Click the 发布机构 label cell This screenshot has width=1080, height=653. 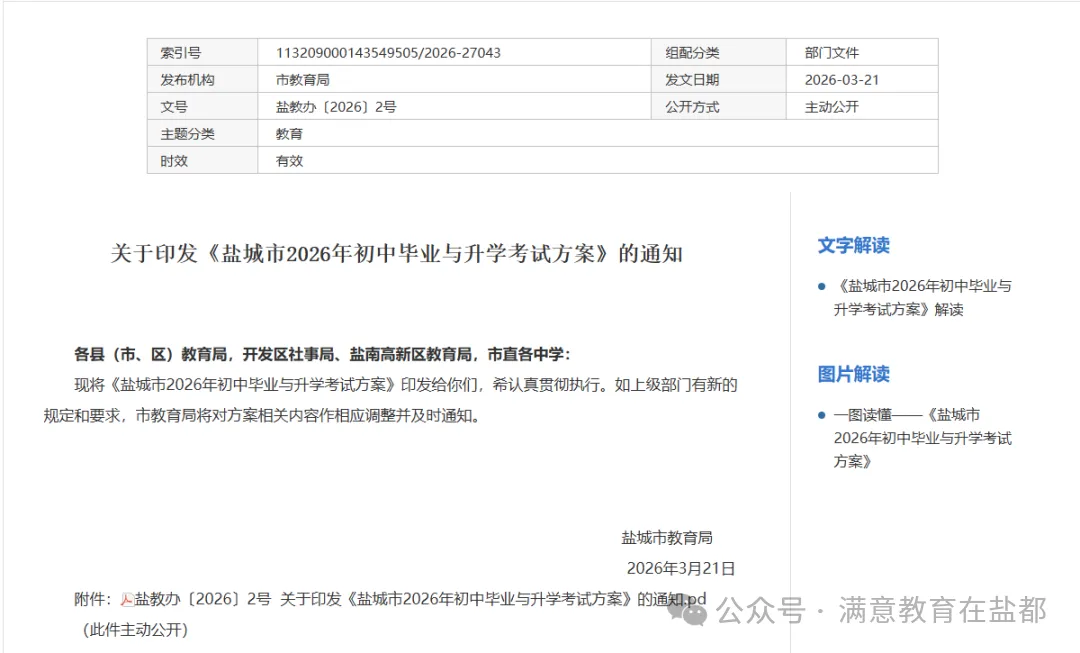pos(202,79)
